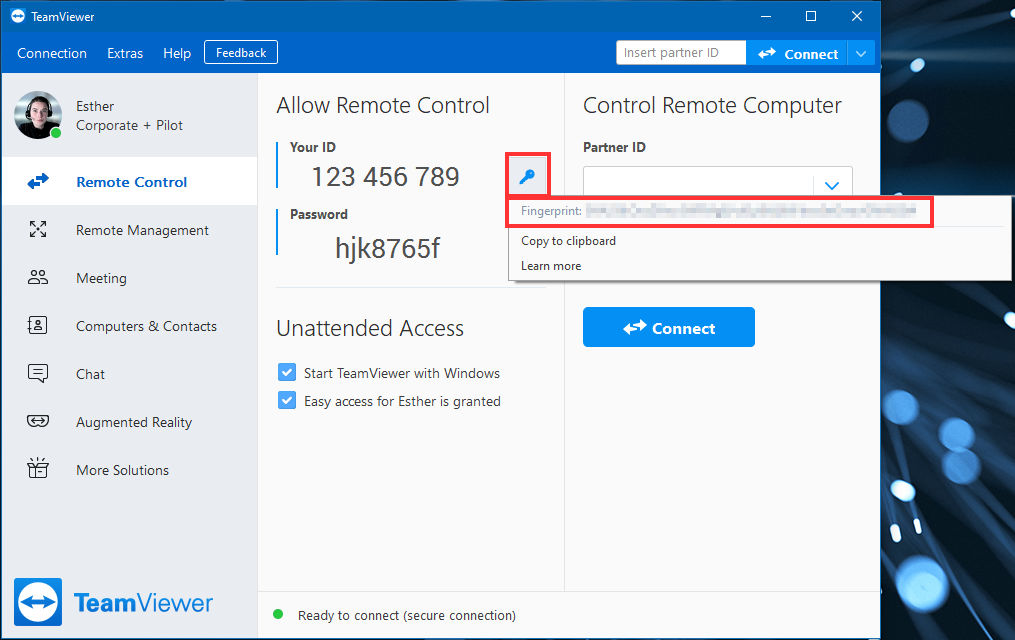Open the Extras menu

[x=125, y=53]
